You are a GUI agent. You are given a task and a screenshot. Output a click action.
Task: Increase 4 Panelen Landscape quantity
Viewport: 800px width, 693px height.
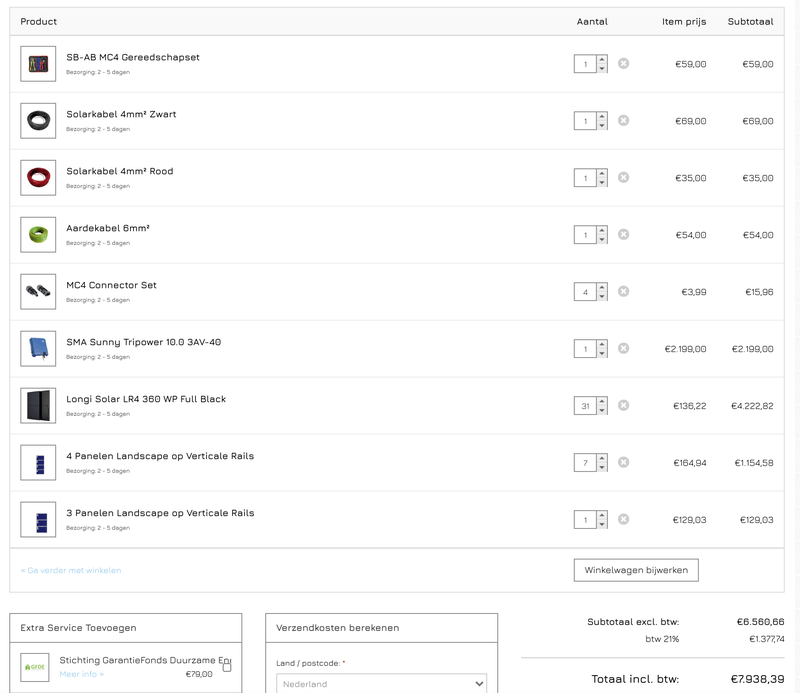(602, 459)
